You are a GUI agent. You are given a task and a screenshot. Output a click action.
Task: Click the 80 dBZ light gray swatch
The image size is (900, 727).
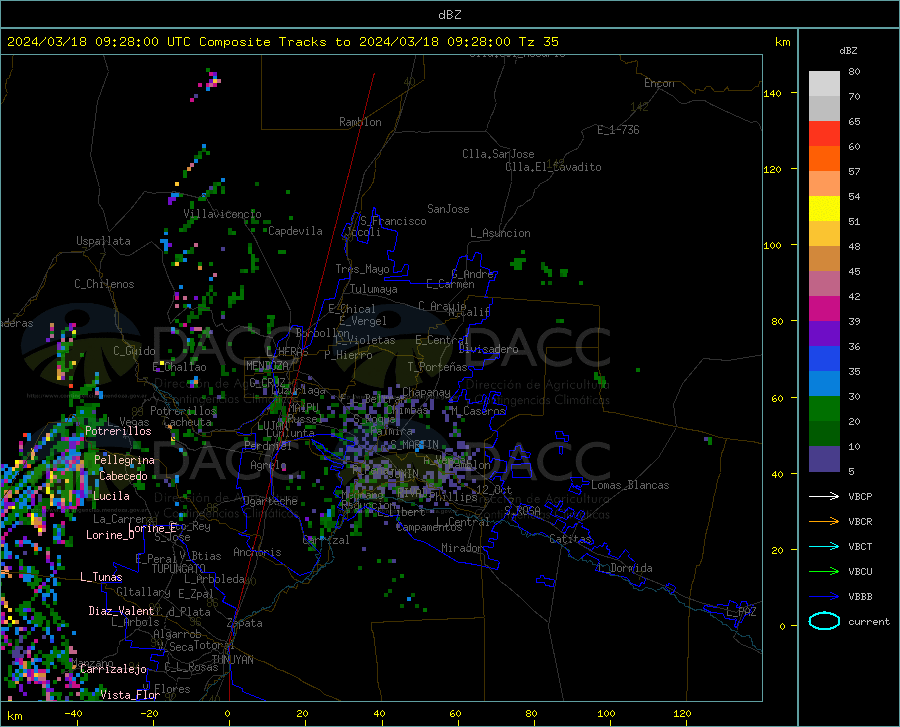pyautogui.click(x=824, y=84)
